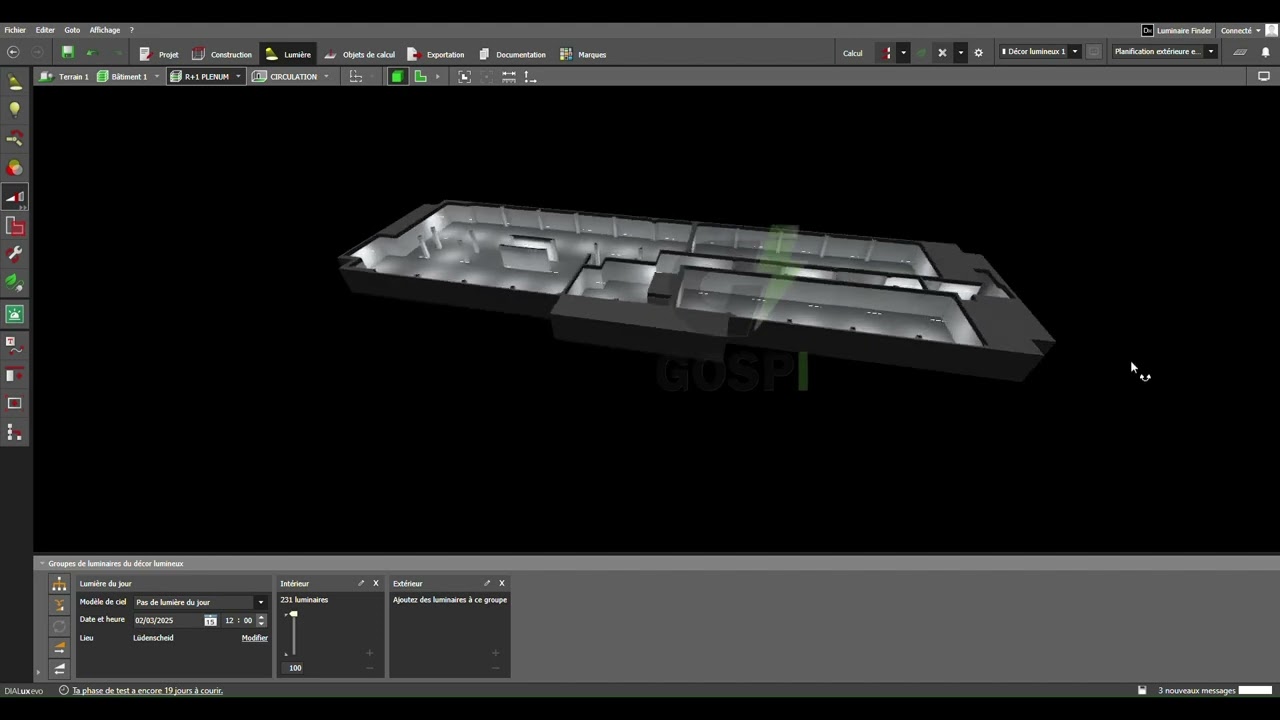
Task: Toggle the surface icon next to Planification extérieure
Action: pyautogui.click(x=1240, y=52)
